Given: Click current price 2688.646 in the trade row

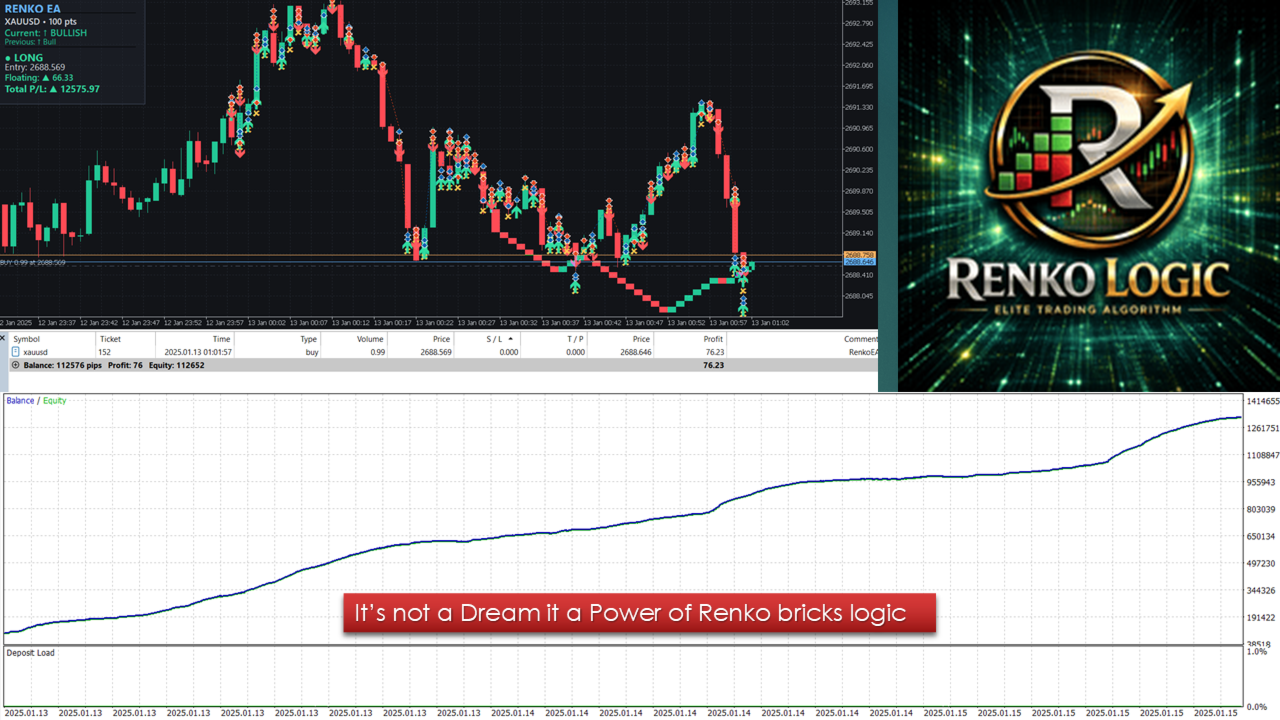Looking at the screenshot, I should click(x=635, y=352).
